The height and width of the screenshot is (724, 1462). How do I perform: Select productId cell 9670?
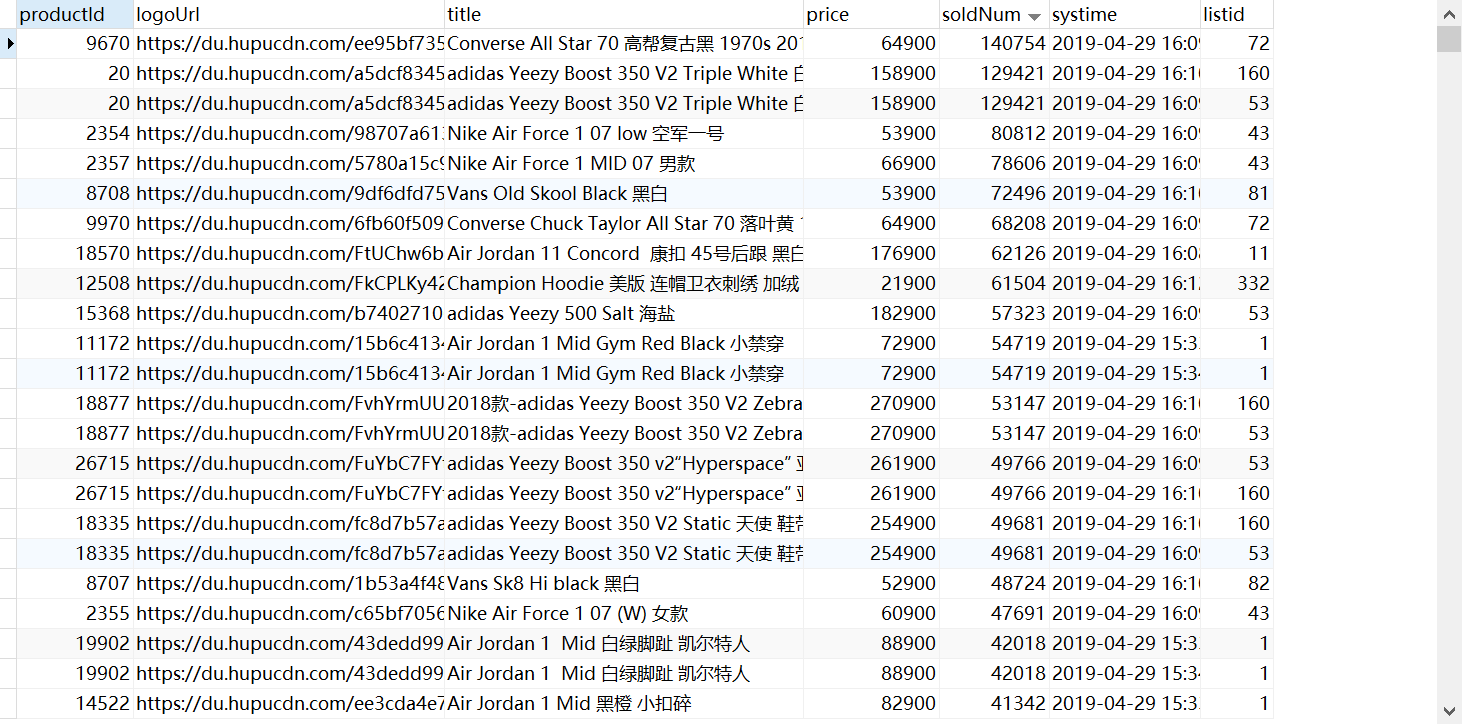click(75, 44)
